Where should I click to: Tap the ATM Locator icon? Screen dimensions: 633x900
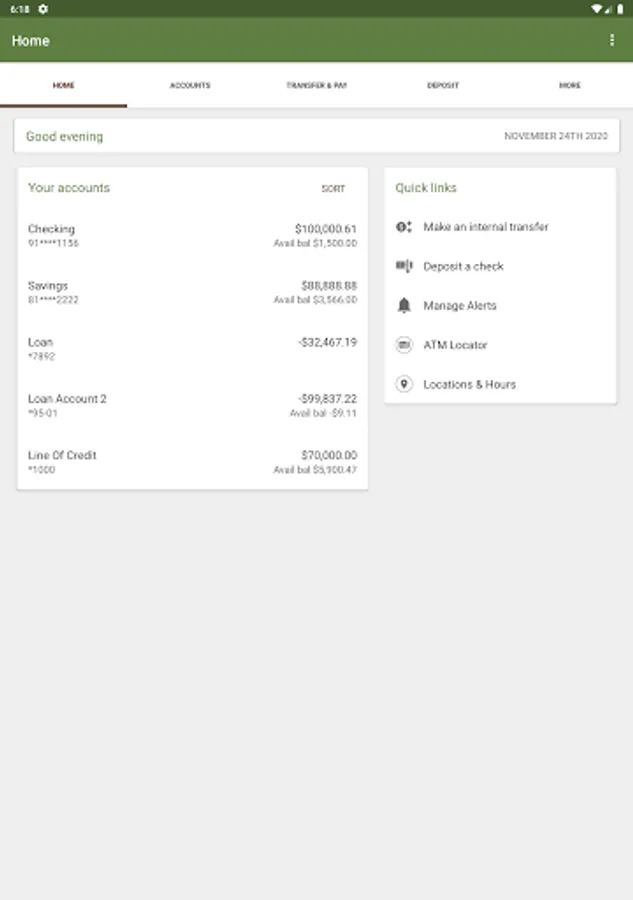[404, 344]
